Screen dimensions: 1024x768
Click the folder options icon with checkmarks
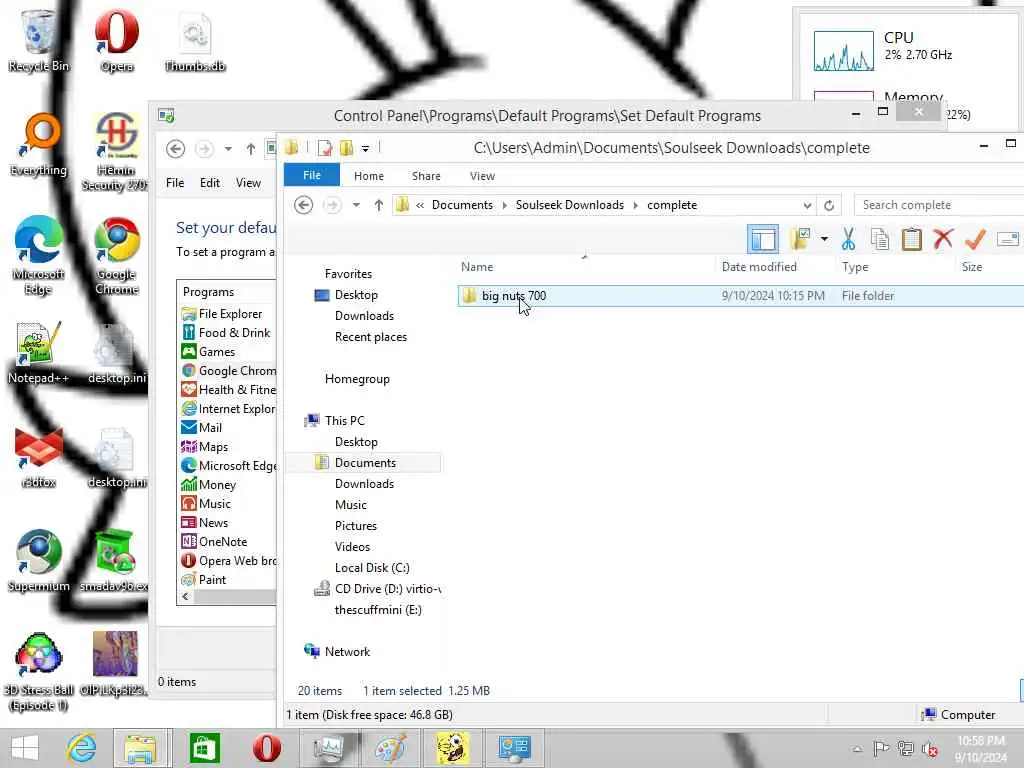(800, 239)
